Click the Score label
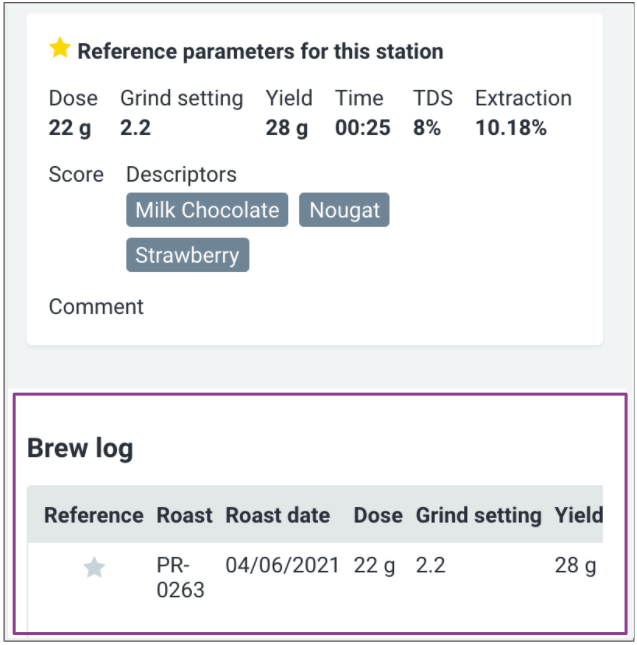Viewport: 637px width, 645px height. pos(76,174)
